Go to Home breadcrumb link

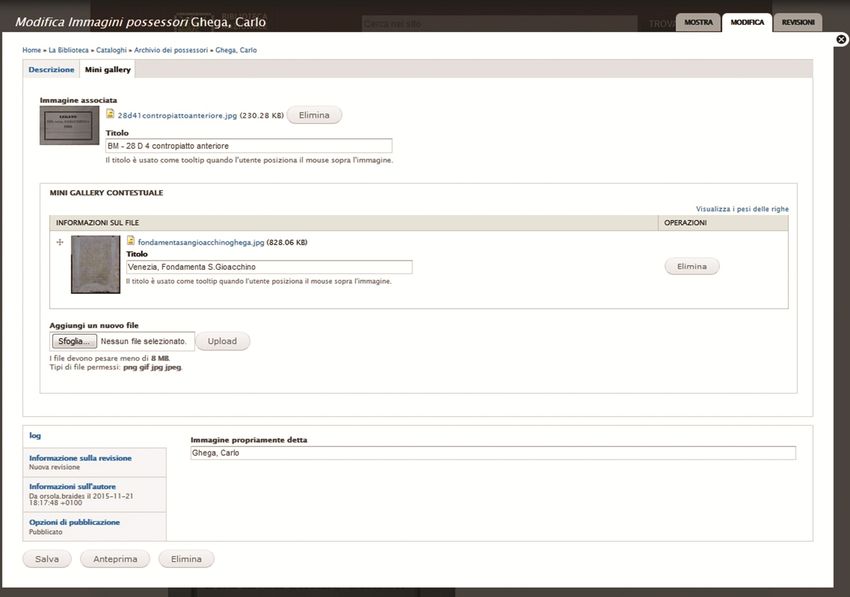click(31, 50)
